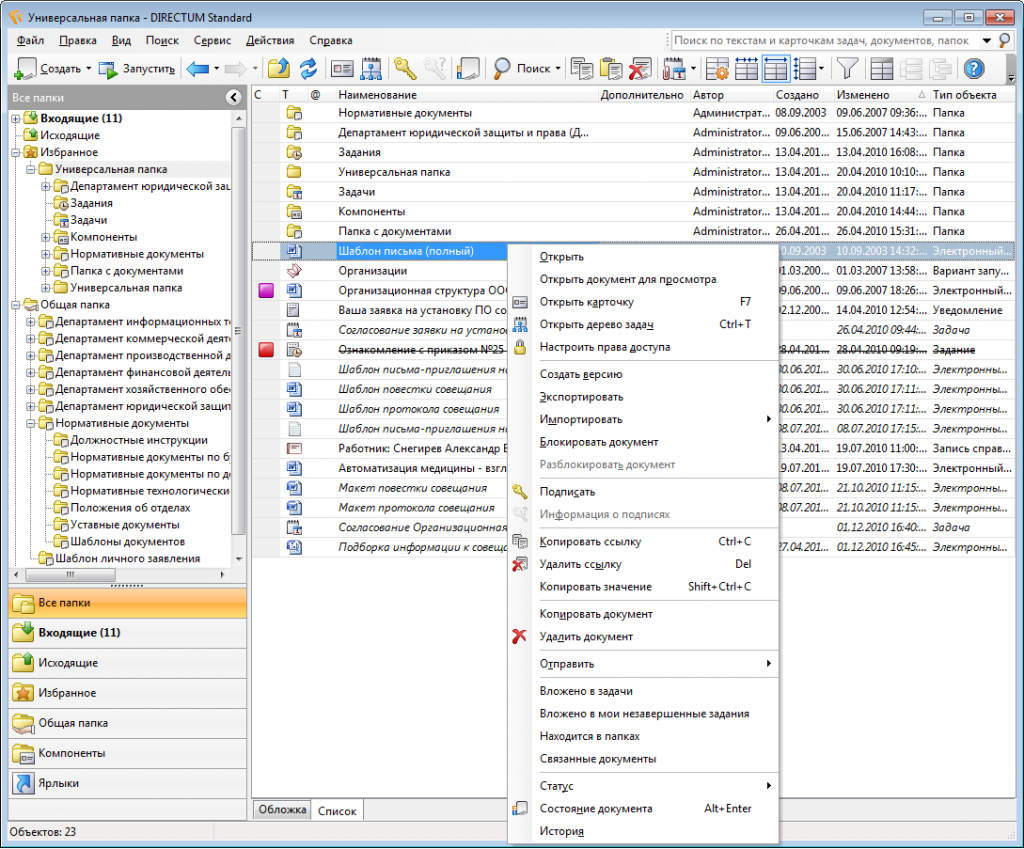Open the search field history dropdown
This screenshot has width=1024, height=849.
pos(987,40)
